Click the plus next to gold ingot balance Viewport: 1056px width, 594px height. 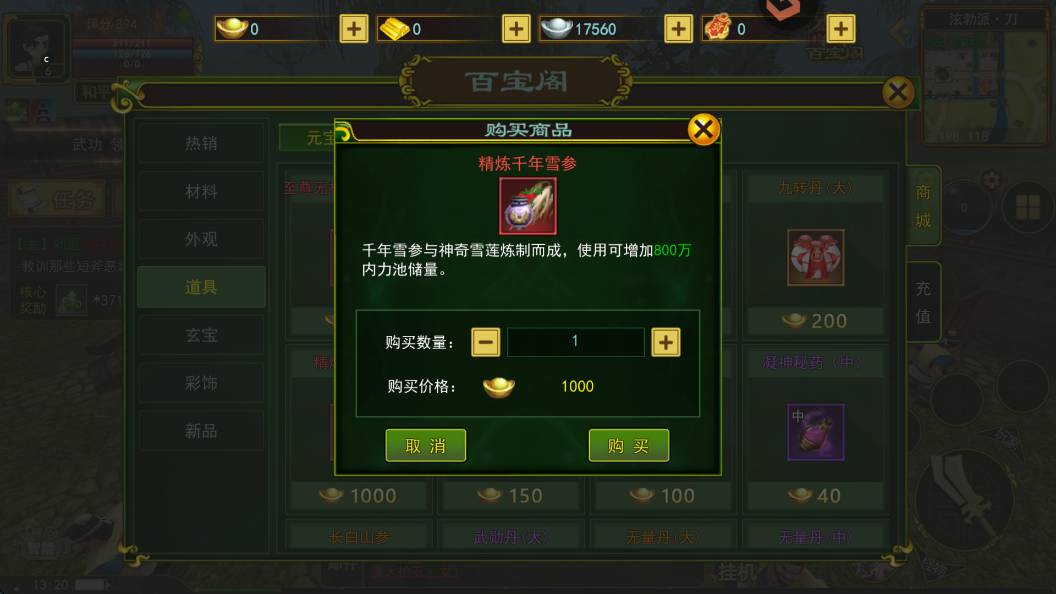pos(354,29)
